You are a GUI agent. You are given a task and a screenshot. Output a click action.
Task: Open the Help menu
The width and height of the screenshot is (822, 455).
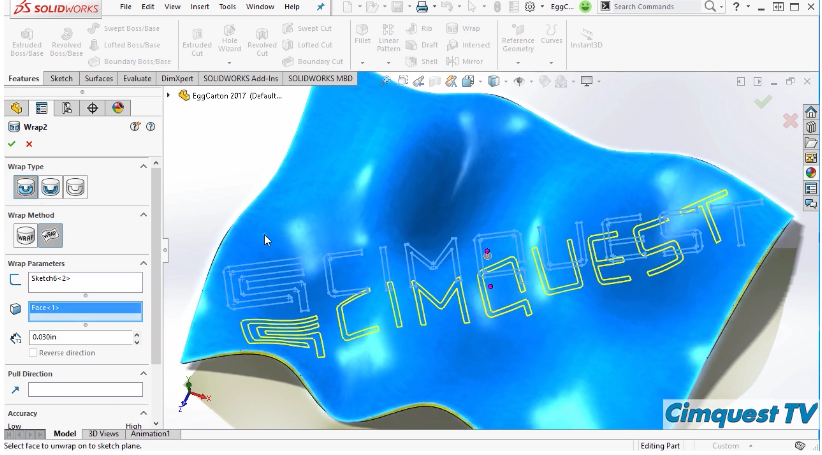(292, 7)
